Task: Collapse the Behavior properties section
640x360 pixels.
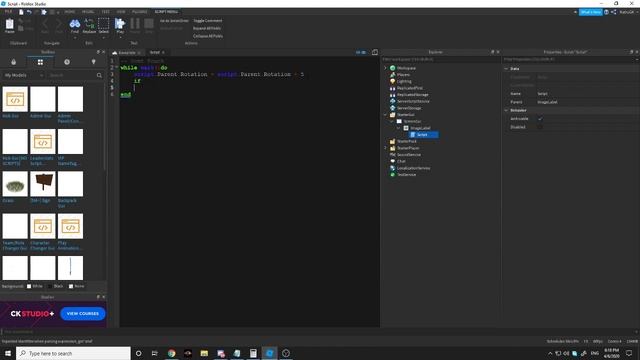Action: [x=506, y=110]
